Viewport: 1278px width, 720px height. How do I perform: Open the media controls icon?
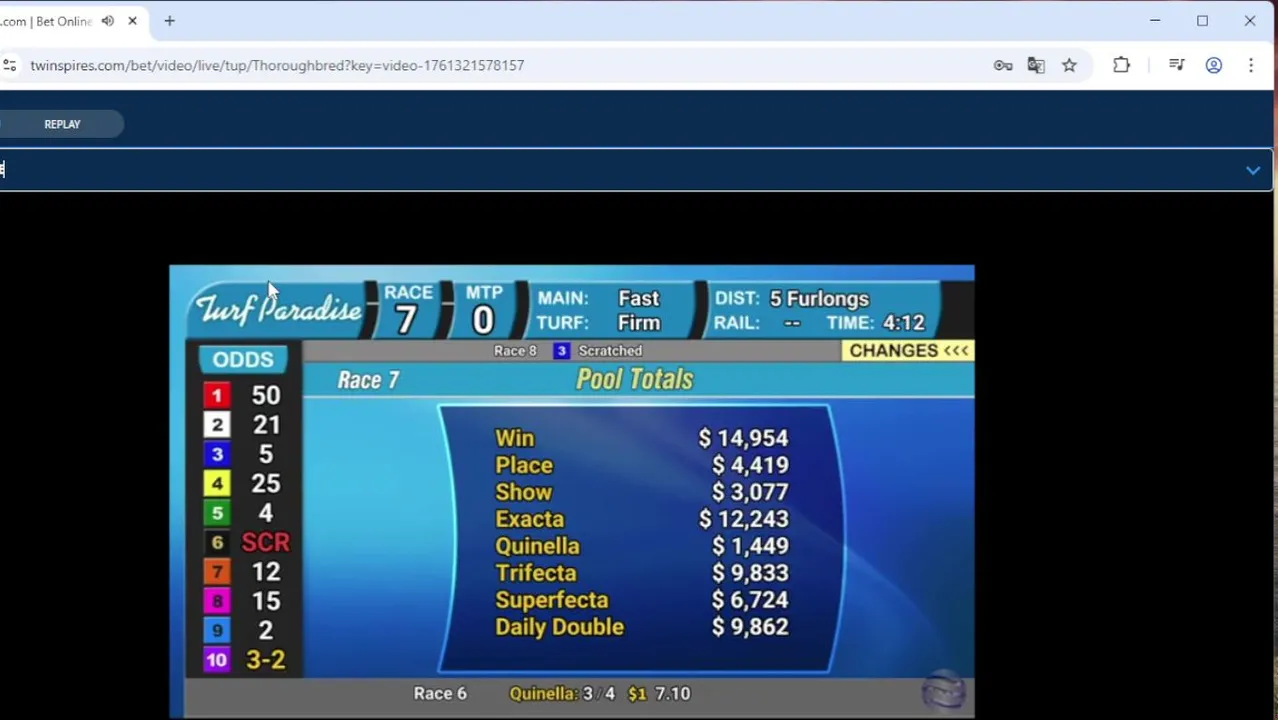click(x=1176, y=65)
